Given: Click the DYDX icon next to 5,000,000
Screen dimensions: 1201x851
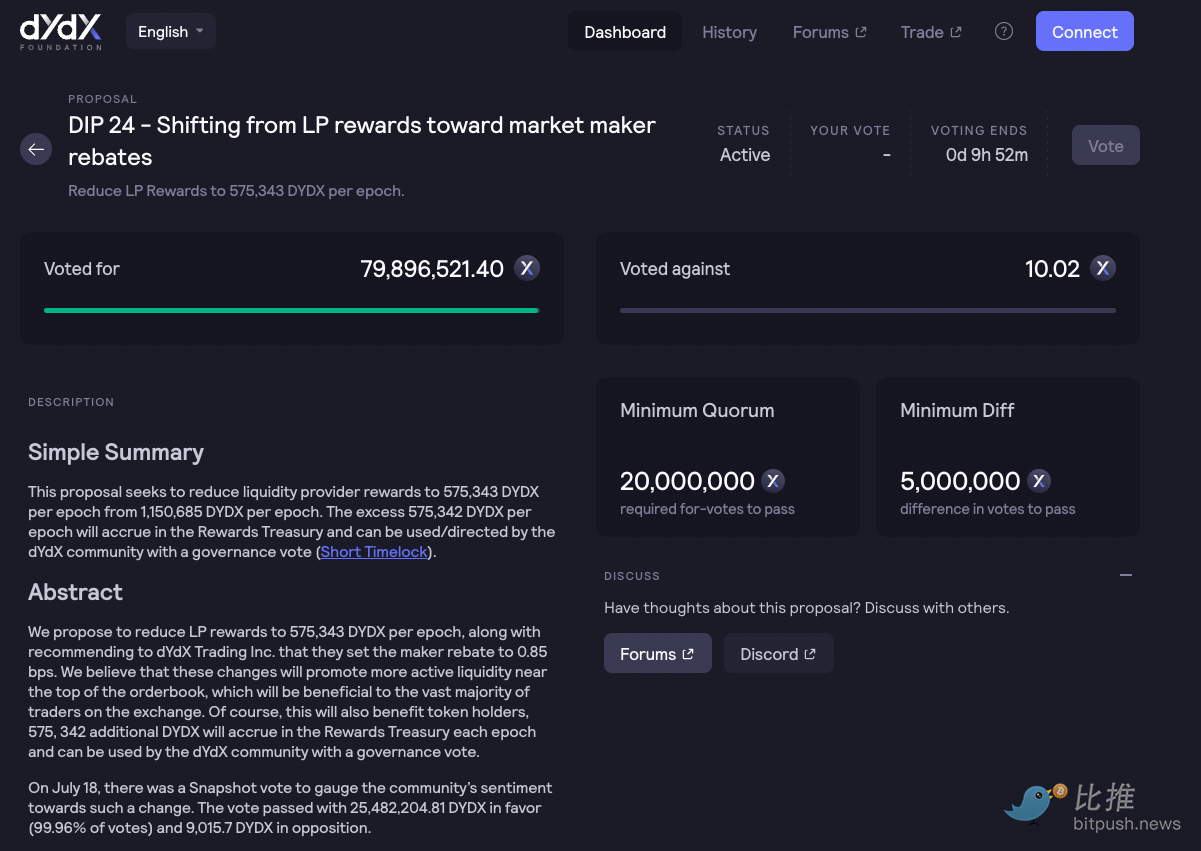Looking at the screenshot, I should [1039, 481].
